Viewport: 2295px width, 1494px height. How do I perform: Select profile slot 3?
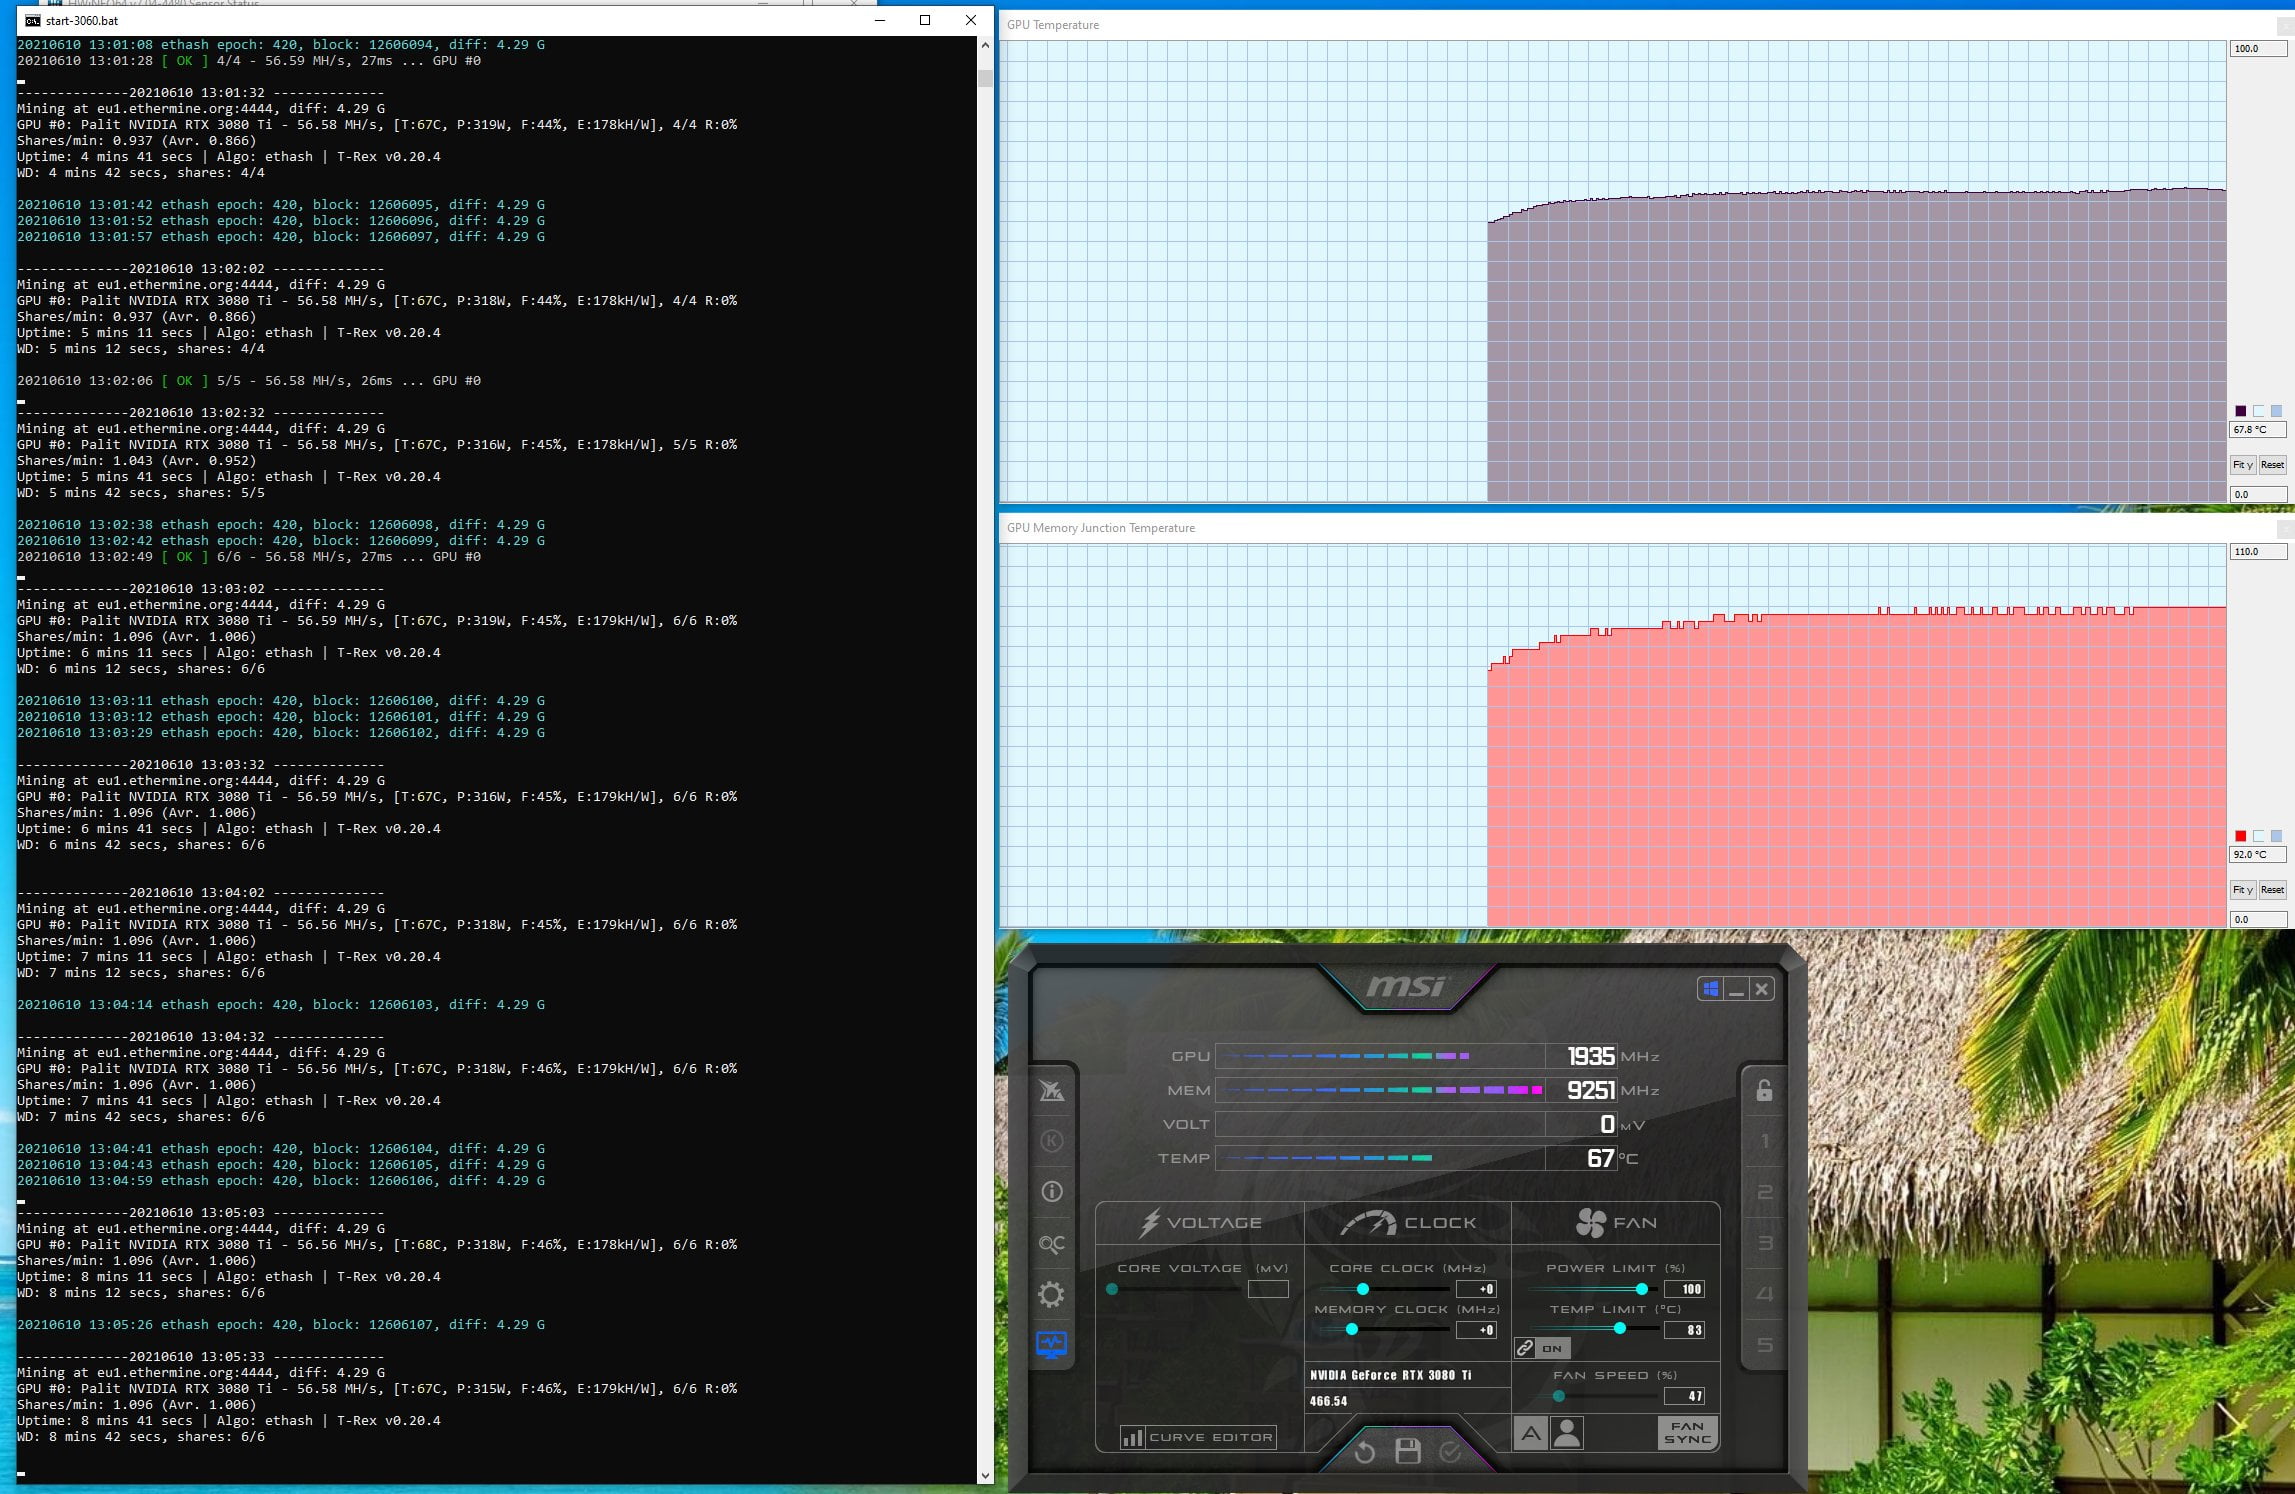(x=1764, y=1243)
